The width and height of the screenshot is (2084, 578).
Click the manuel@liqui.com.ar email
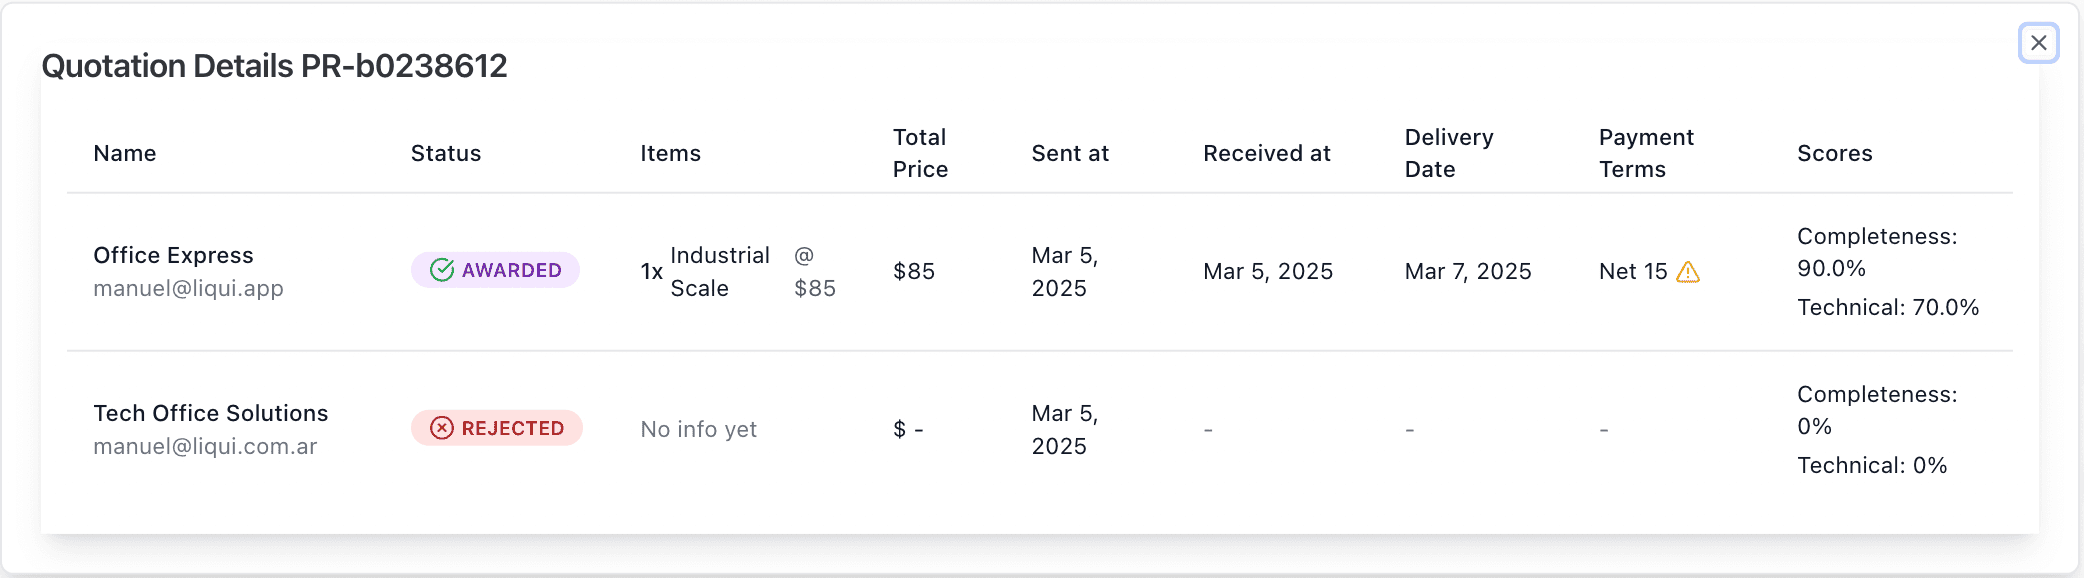click(x=205, y=446)
